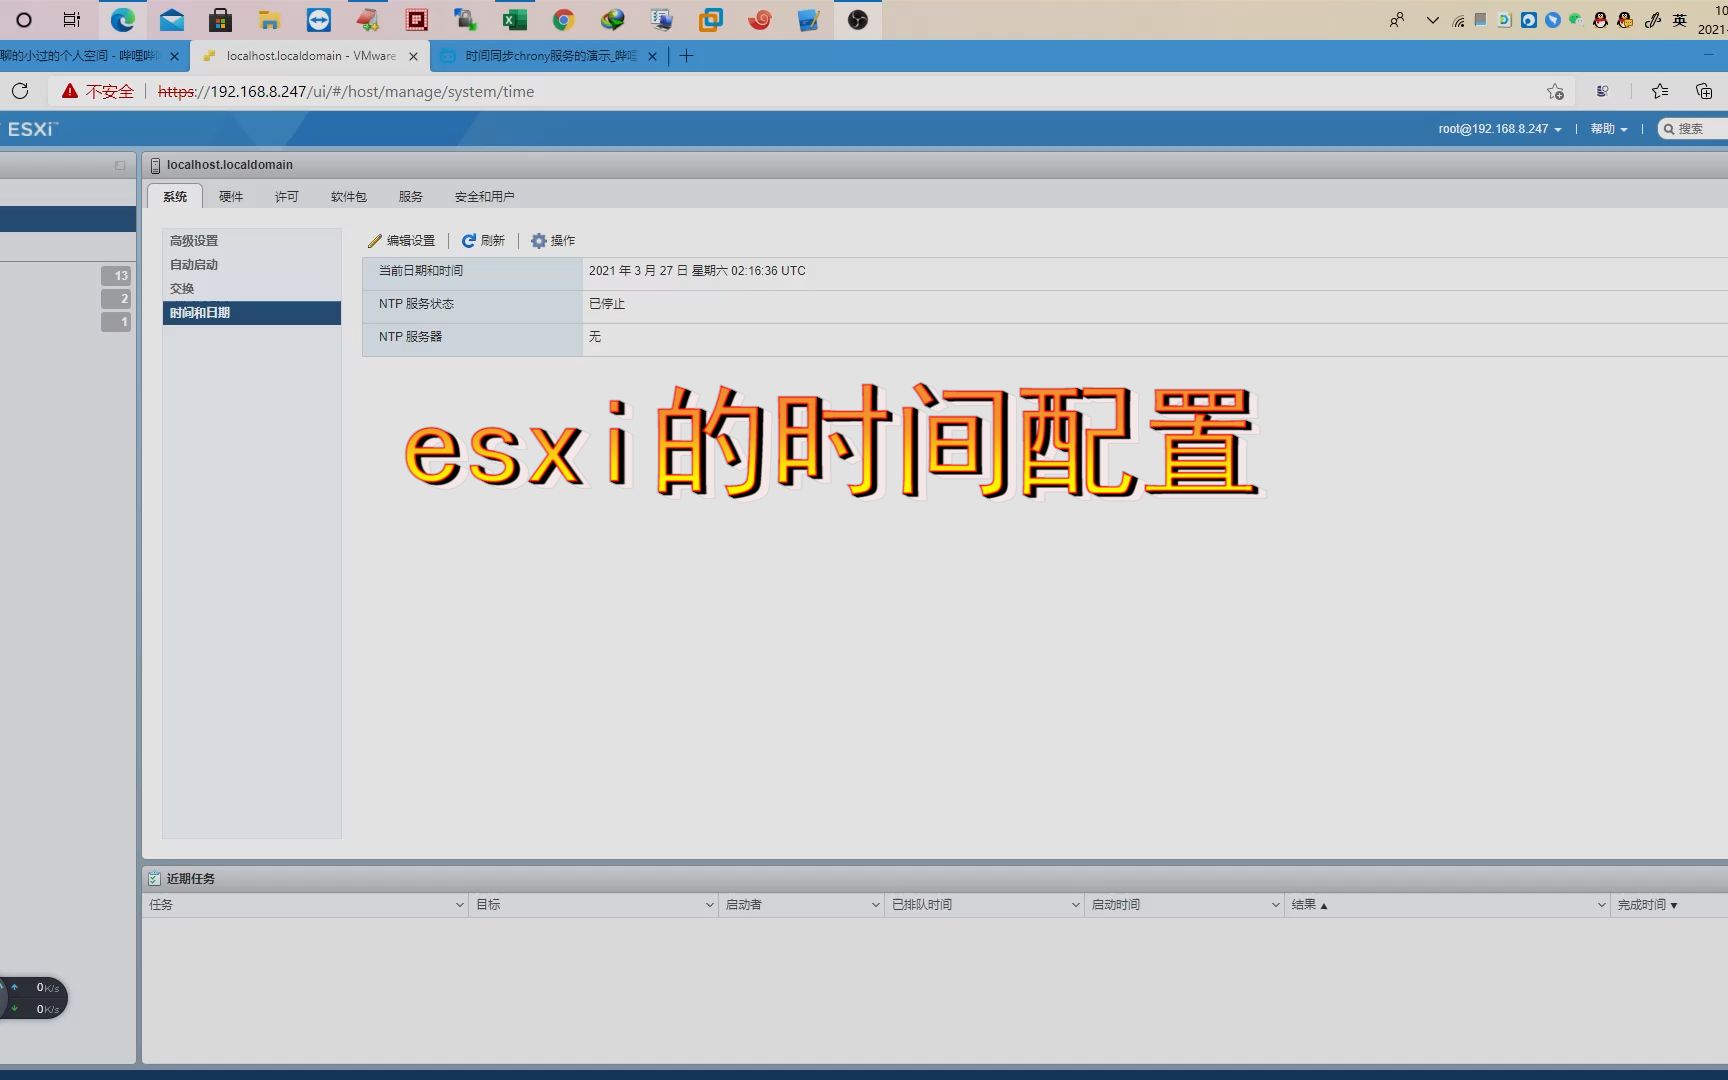
Task: Click the WeChat tray icon
Action: tap(1576, 19)
